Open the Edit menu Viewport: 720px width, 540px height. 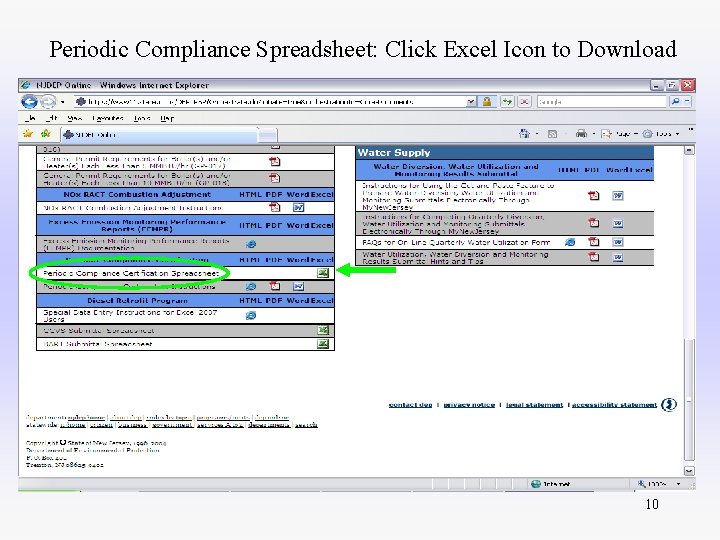click(51, 118)
